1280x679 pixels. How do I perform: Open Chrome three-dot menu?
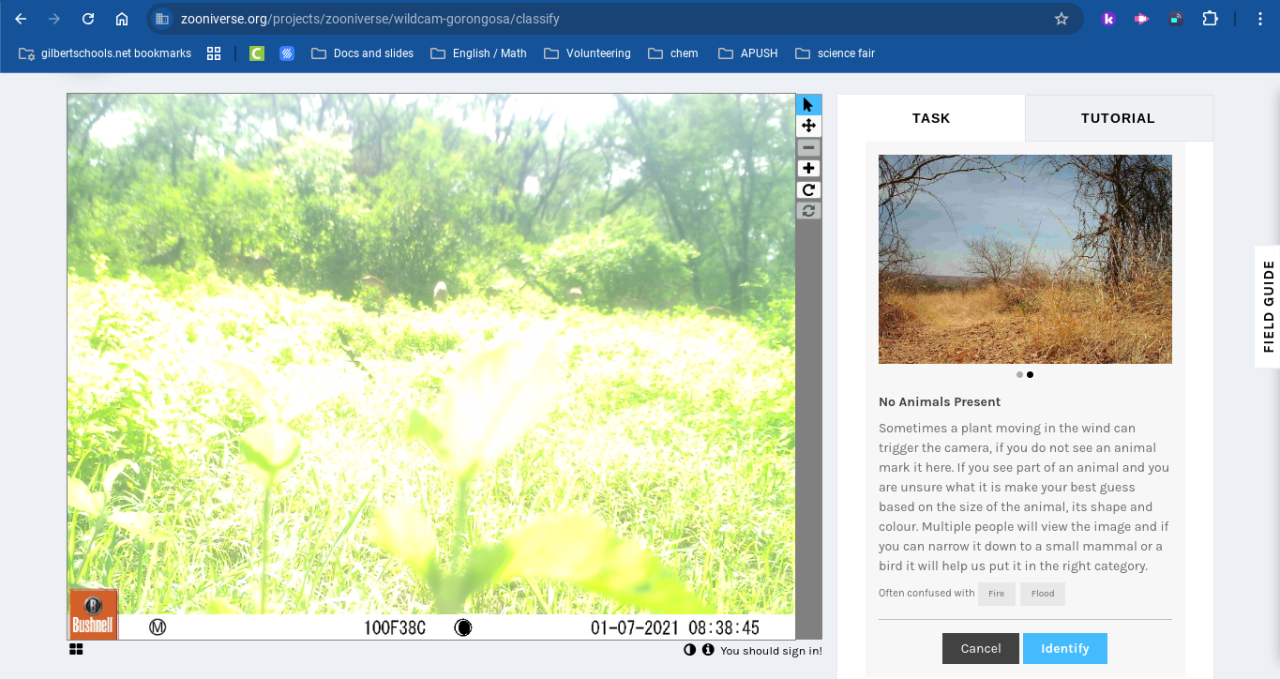[1260, 19]
